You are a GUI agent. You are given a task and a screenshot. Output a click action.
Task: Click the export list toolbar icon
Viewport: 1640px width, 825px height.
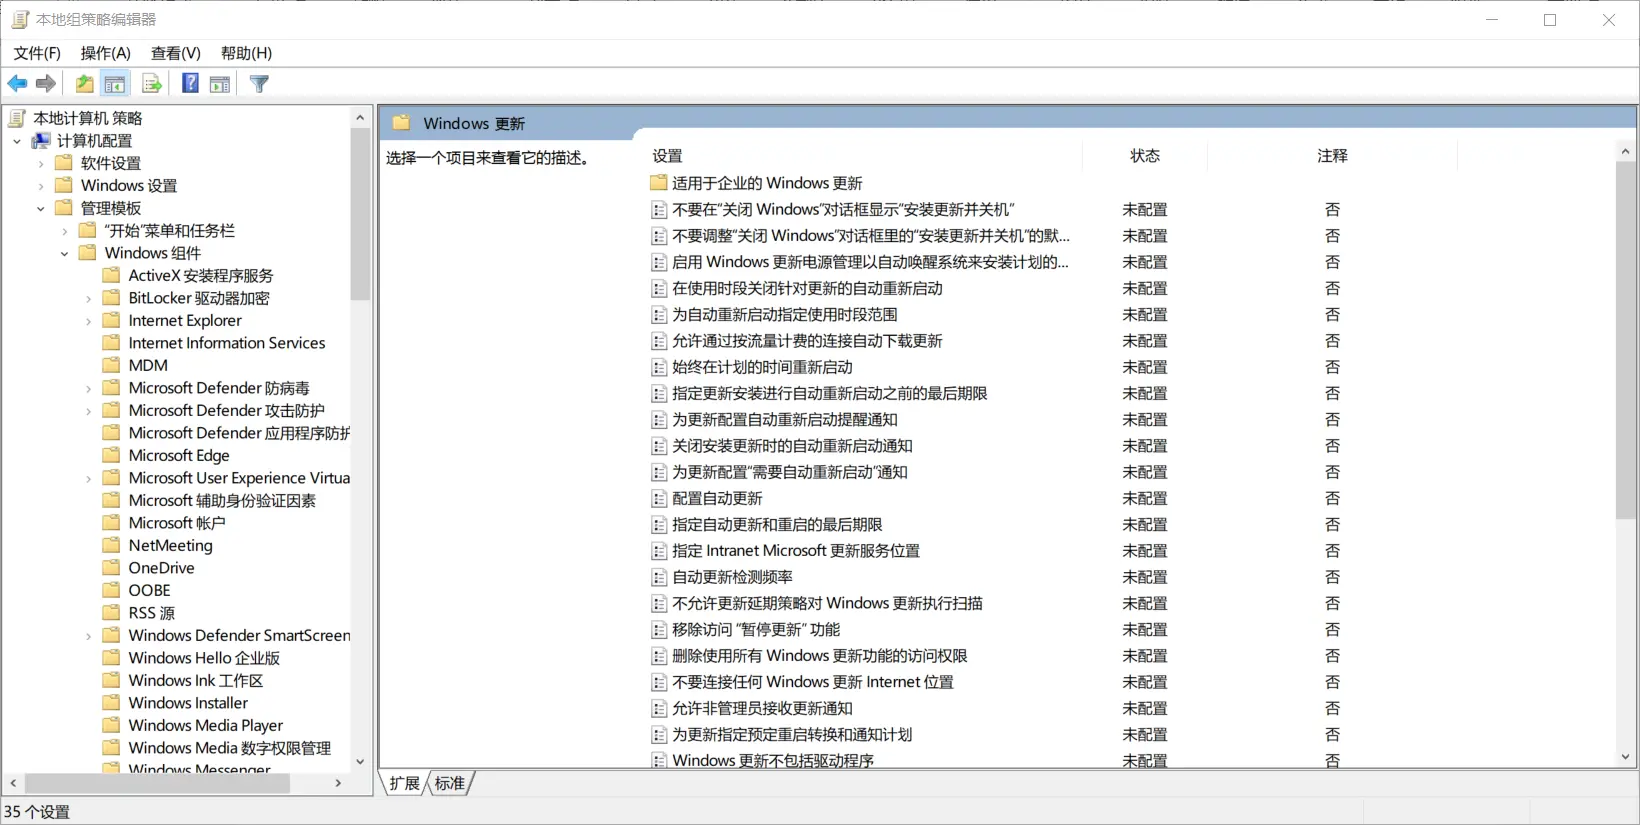(152, 84)
